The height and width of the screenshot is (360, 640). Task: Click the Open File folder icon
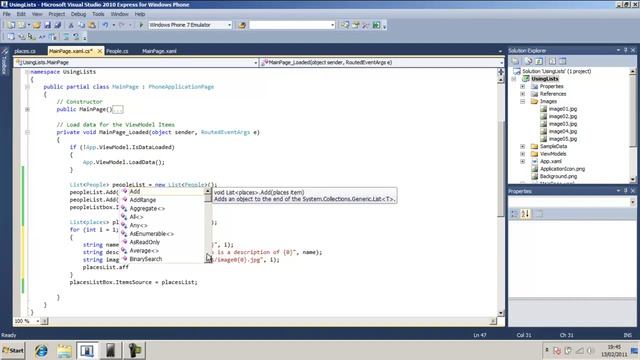[x=37, y=25]
